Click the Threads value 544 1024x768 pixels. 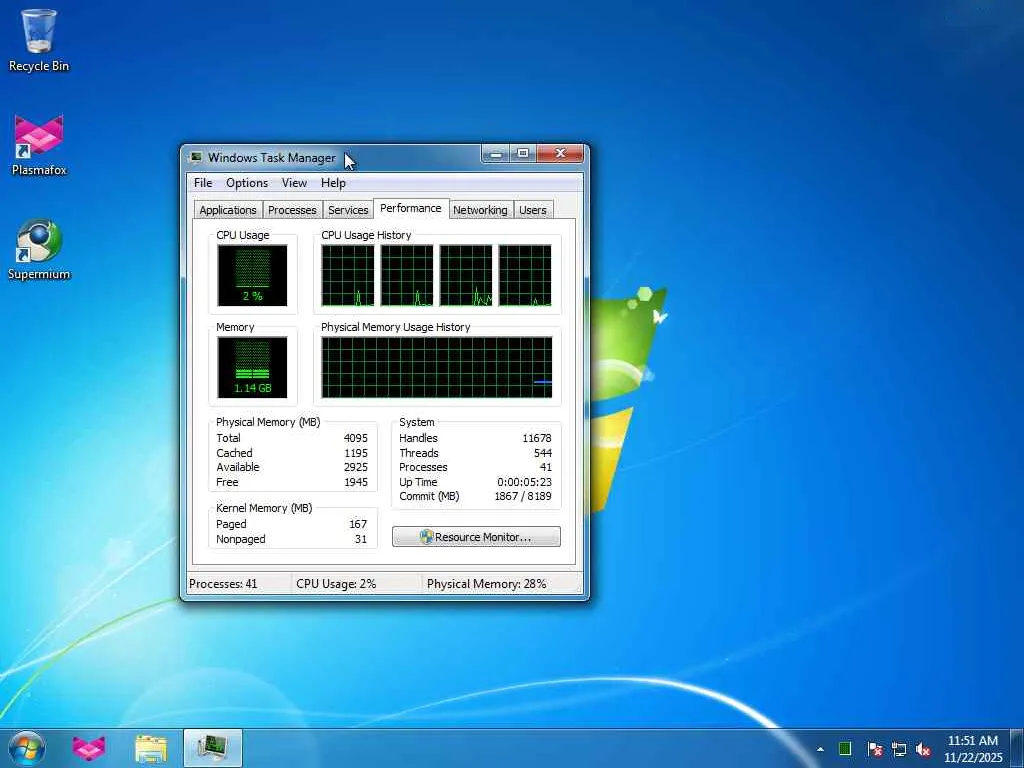click(x=543, y=453)
